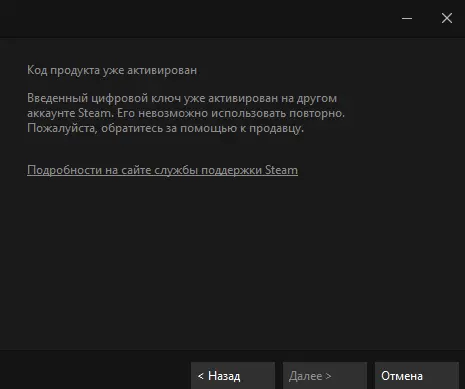The height and width of the screenshot is (389, 465).
Task: Click the '< Назад' back button
Action: [x=233, y=376]
